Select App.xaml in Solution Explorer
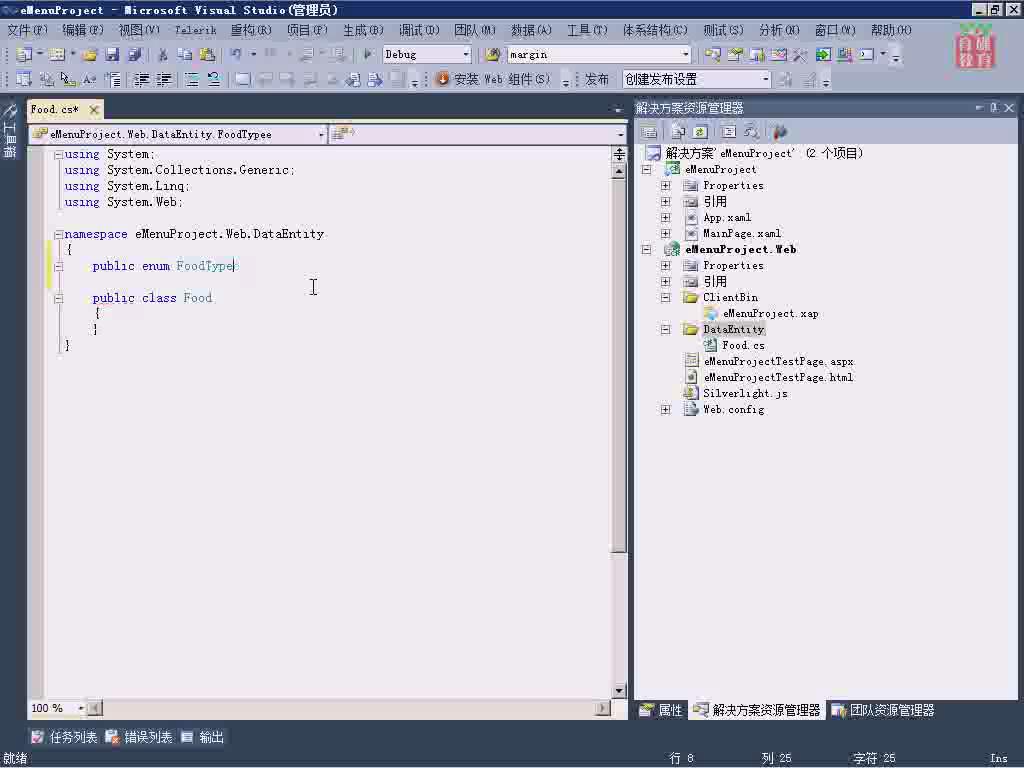Image resolution: width=1024 pixels, height=768 pixels. 727,218
